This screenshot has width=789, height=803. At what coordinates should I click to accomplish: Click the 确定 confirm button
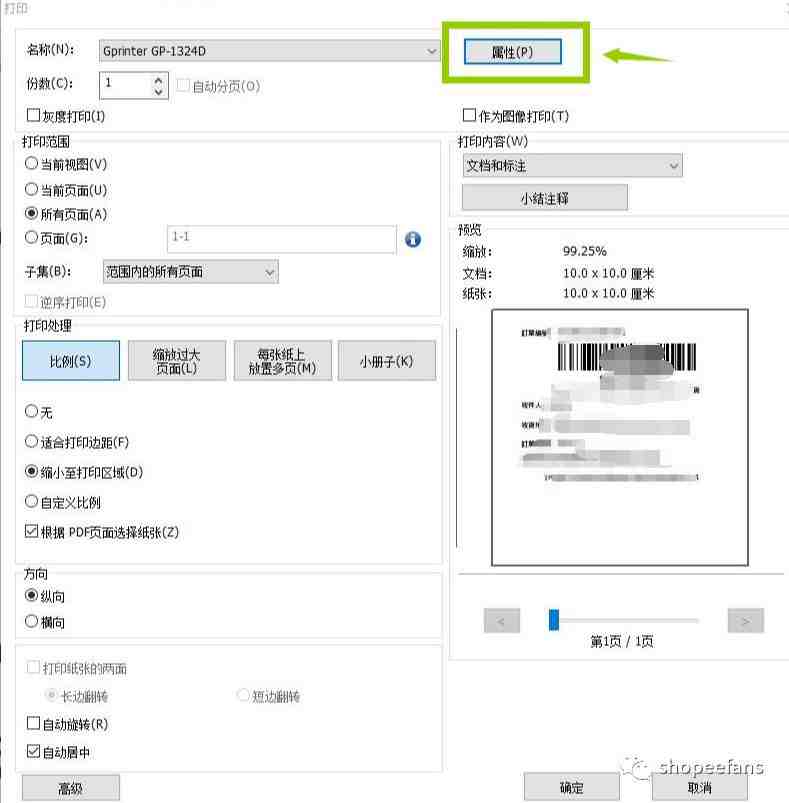click(571, 787)
